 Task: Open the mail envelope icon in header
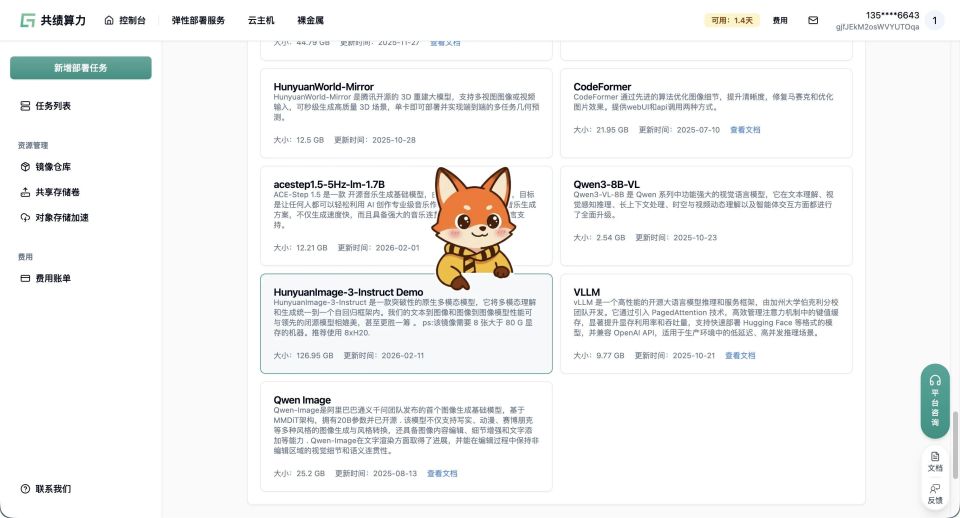coord(813,20)
